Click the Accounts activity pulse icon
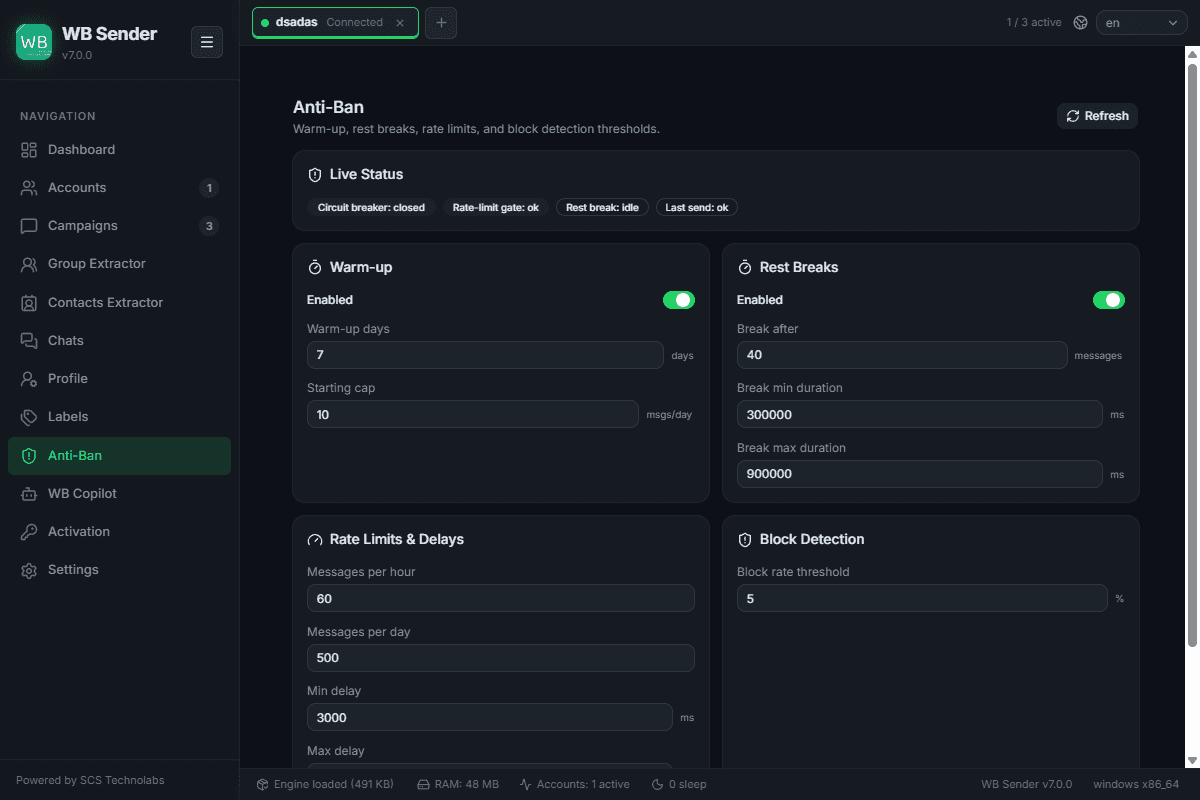The image size is (1200, 800). (526, 785)
